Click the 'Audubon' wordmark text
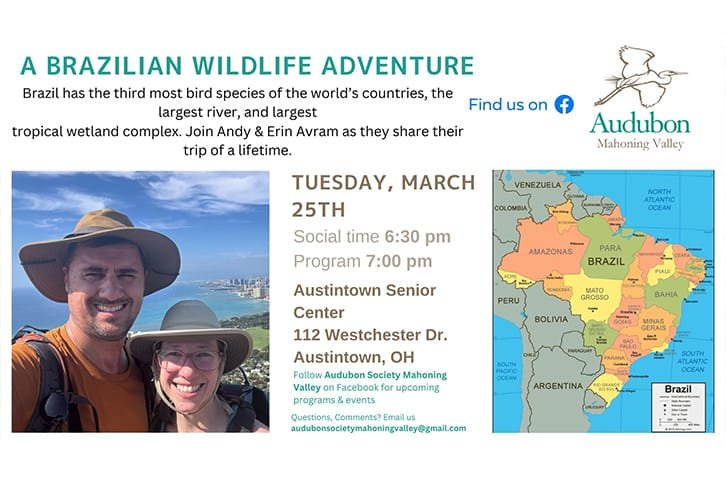This screenshot has width=726, height=484. 640,124
